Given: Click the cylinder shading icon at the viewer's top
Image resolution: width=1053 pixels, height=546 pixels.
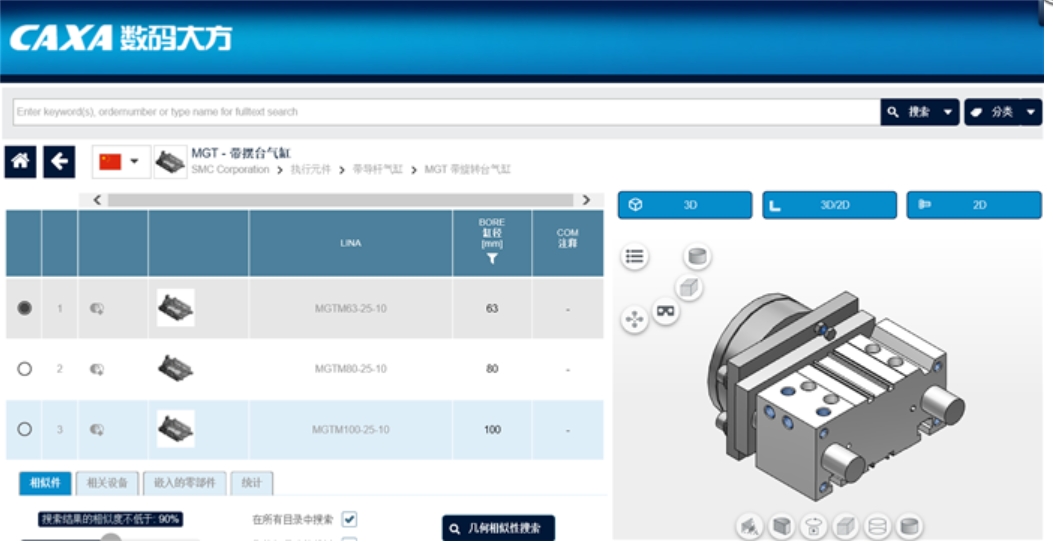Looking at the screenshot, I should click(x=698, y=256).
